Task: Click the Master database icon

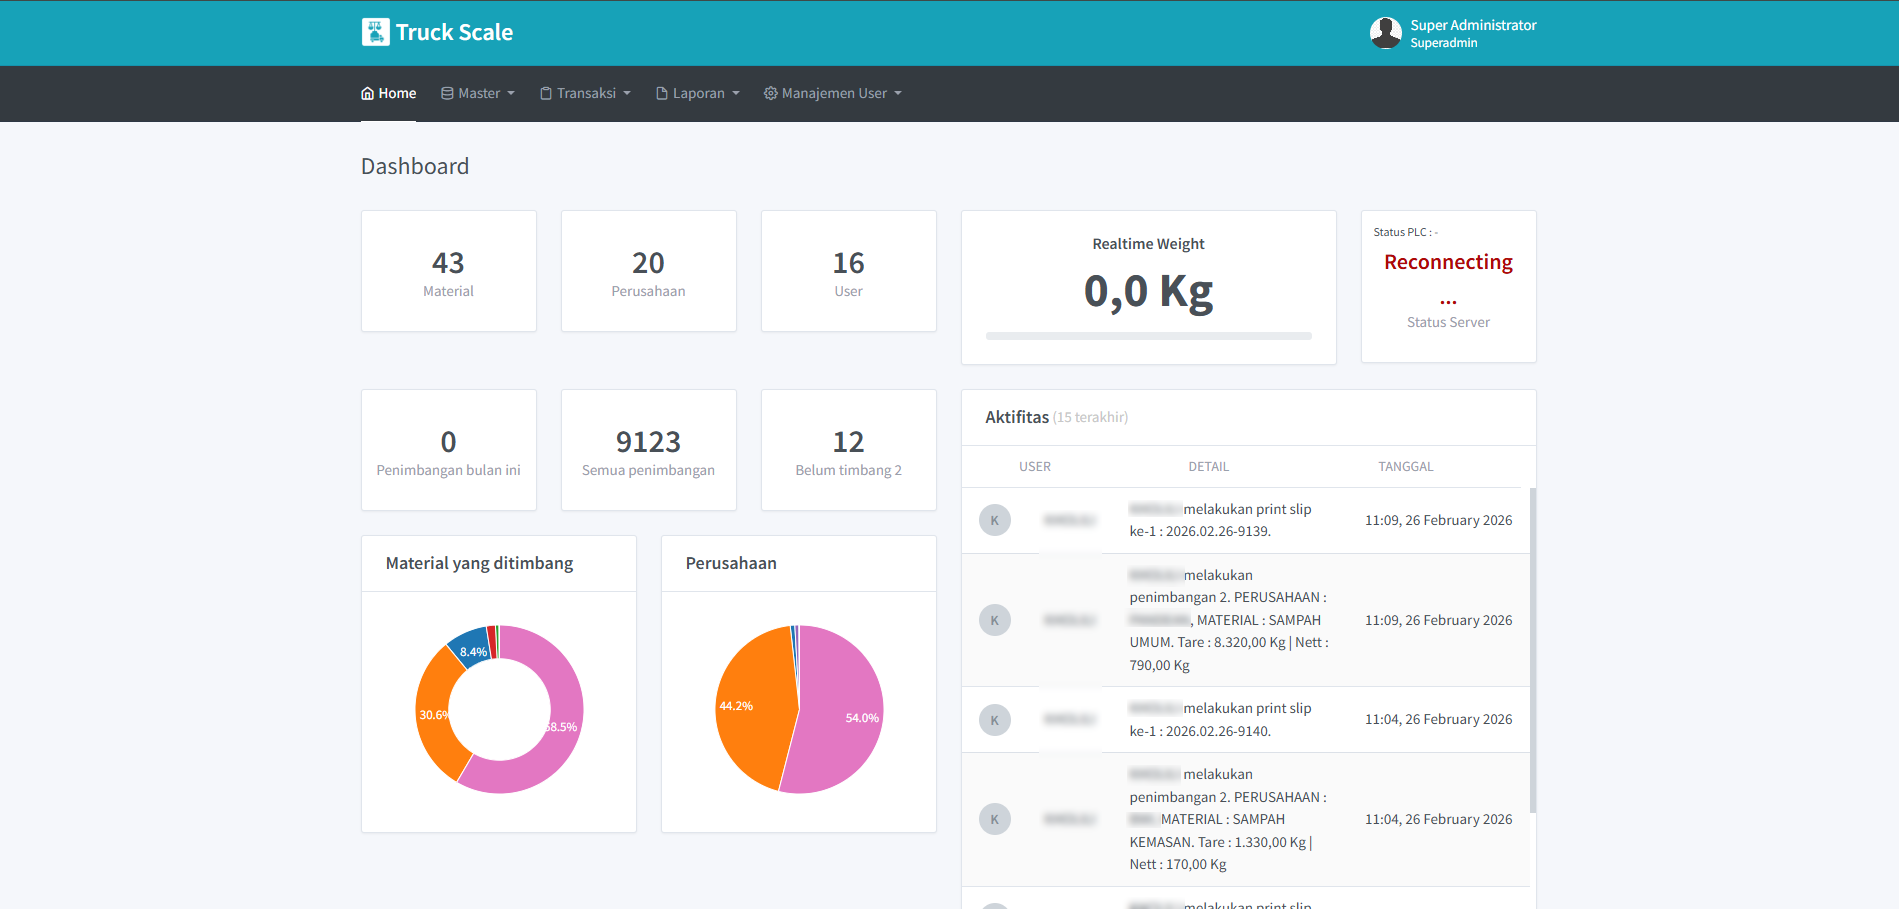Action: tap(447, 93)
